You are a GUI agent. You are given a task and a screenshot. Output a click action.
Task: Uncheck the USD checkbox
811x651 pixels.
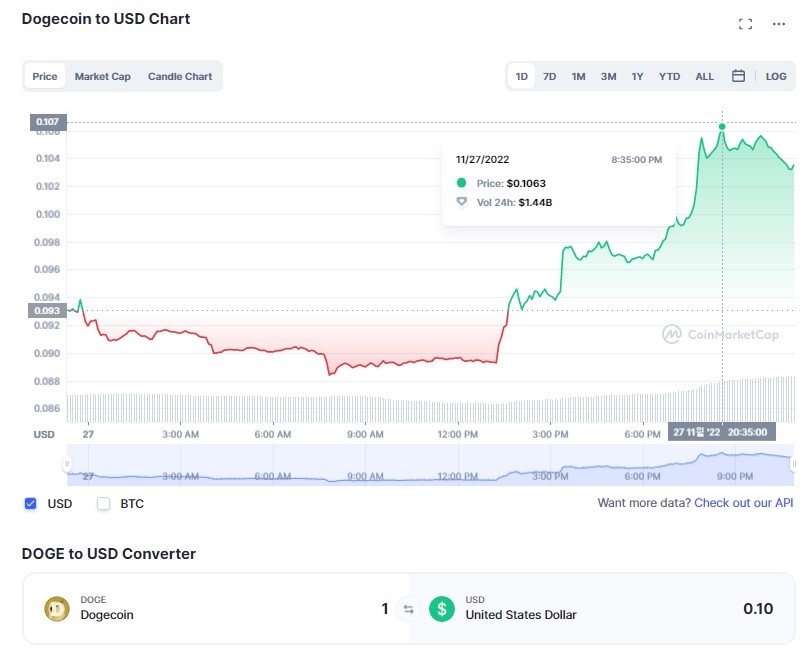31,504
